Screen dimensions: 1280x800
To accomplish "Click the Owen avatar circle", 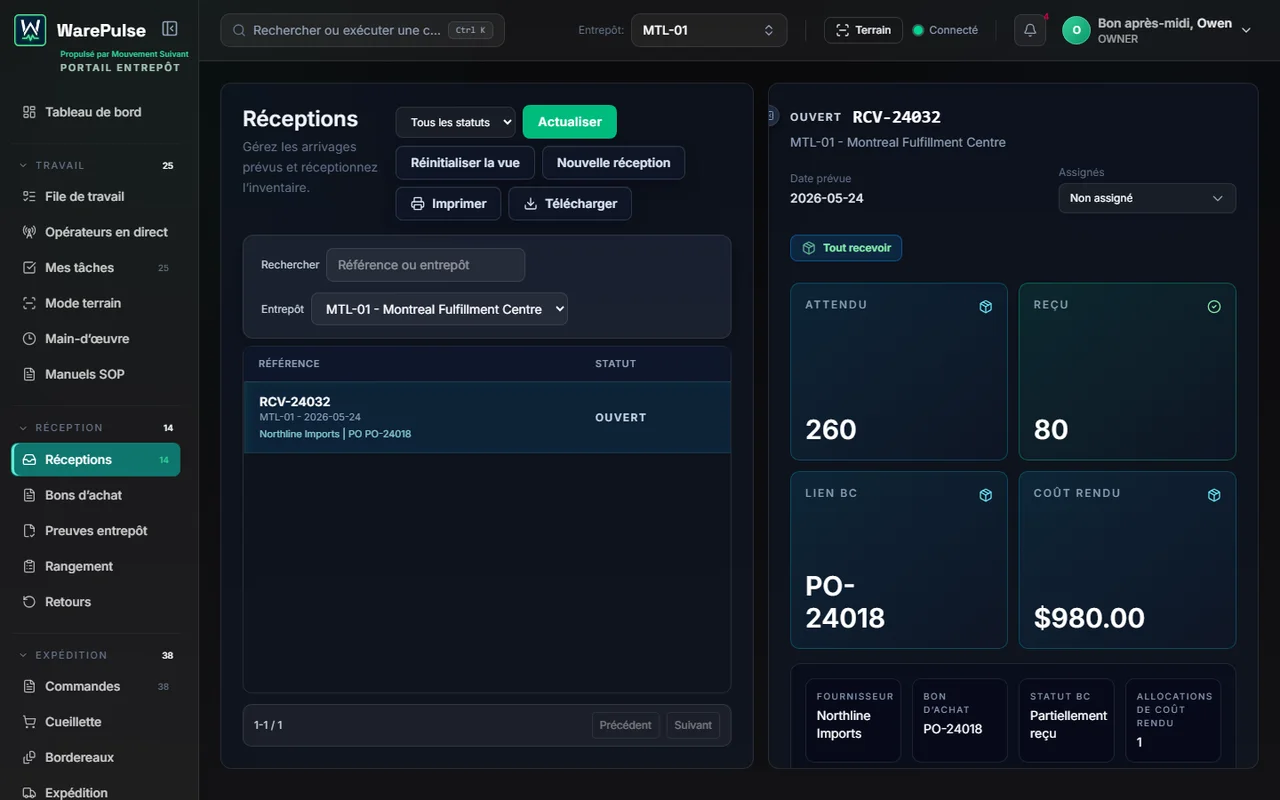I will tap(1076, 30).
